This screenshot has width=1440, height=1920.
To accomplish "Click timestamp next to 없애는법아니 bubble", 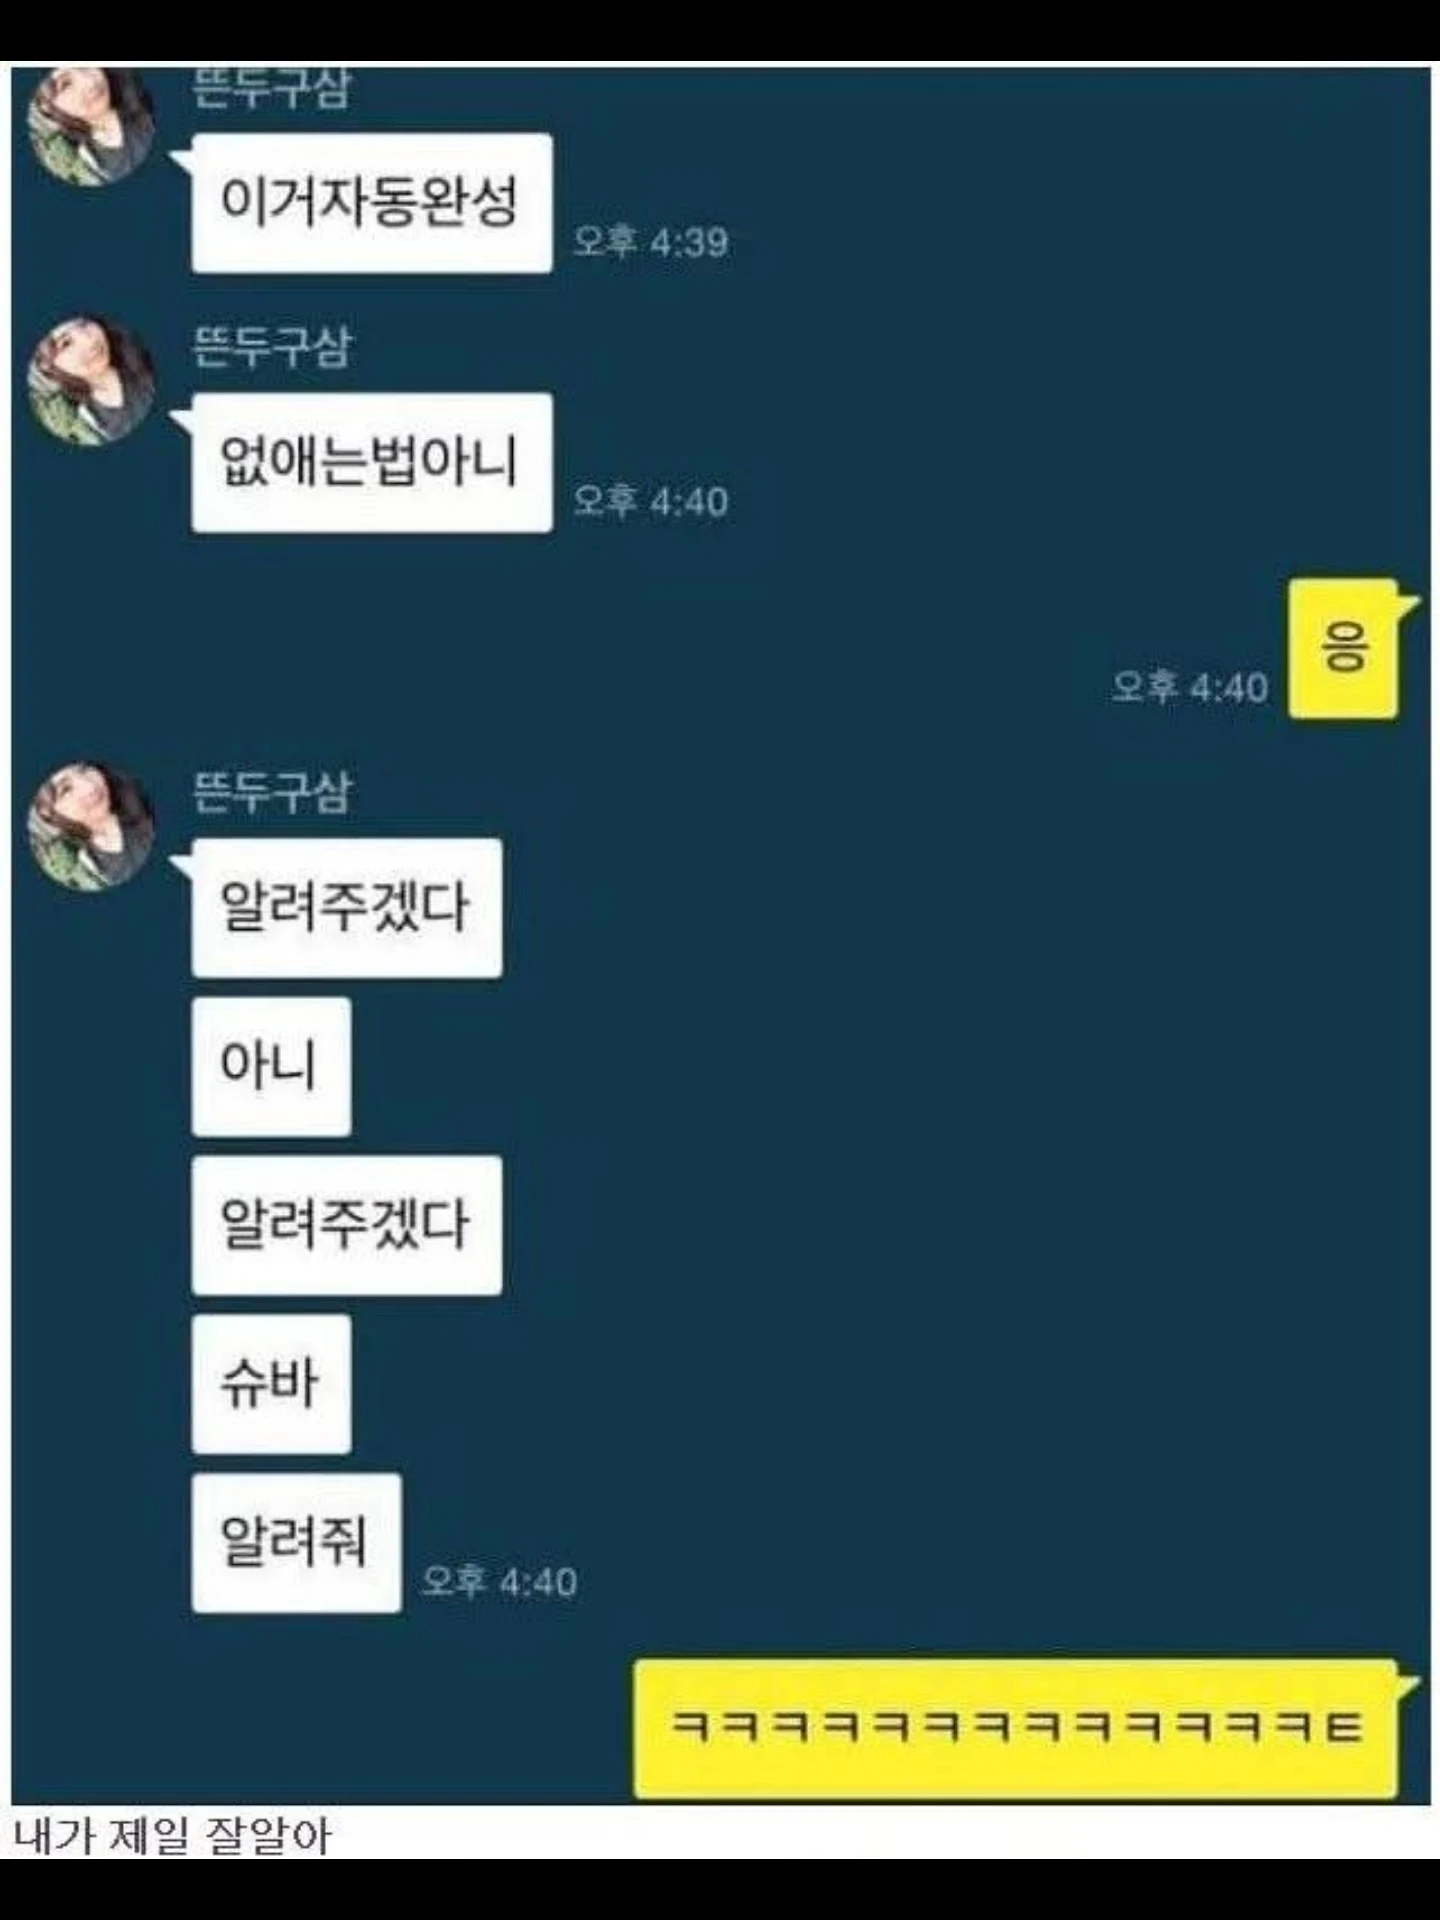I will [x=650, y=501].
